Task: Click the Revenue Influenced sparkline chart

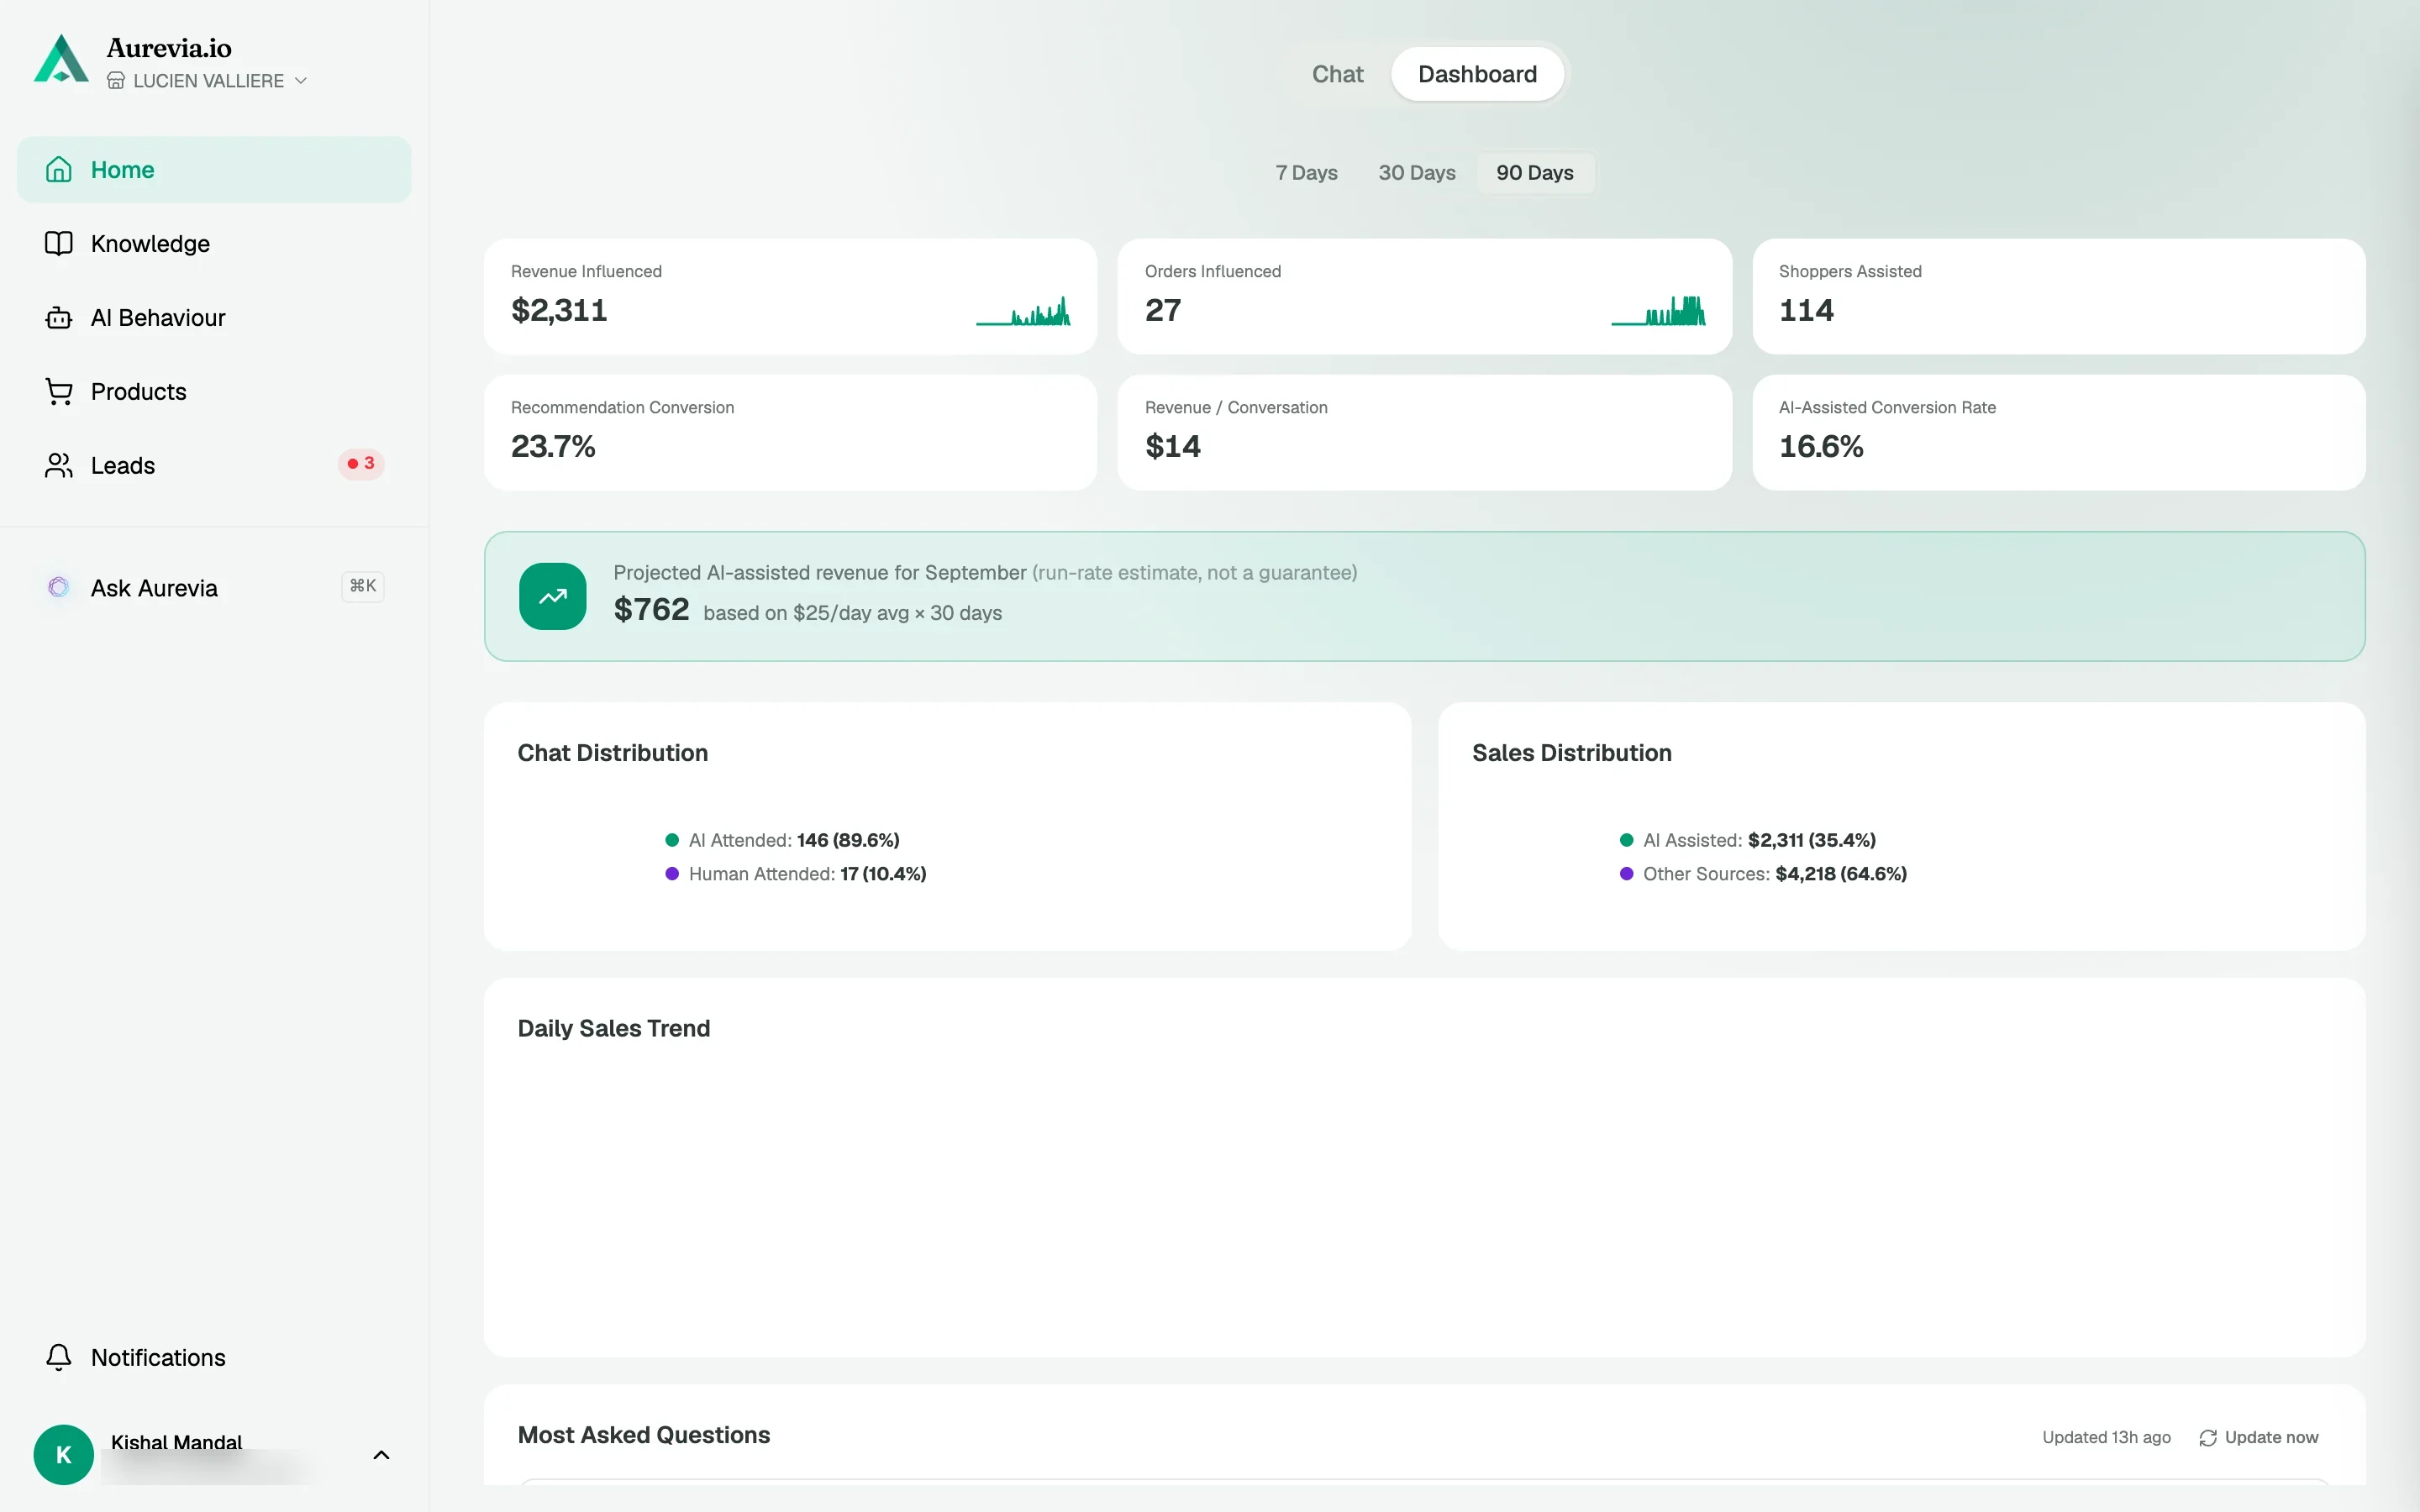Action: click(x=1023, y=311)
